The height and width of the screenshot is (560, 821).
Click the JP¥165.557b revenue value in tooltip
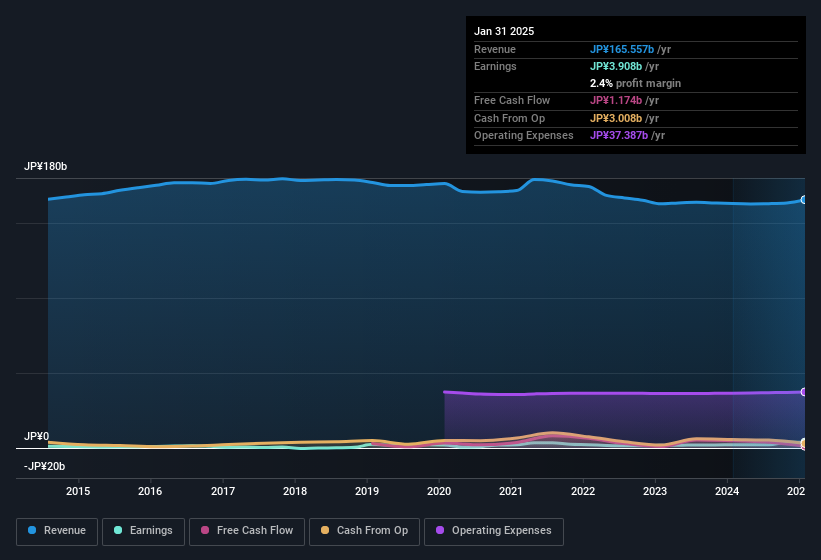(x=622, y=49)
